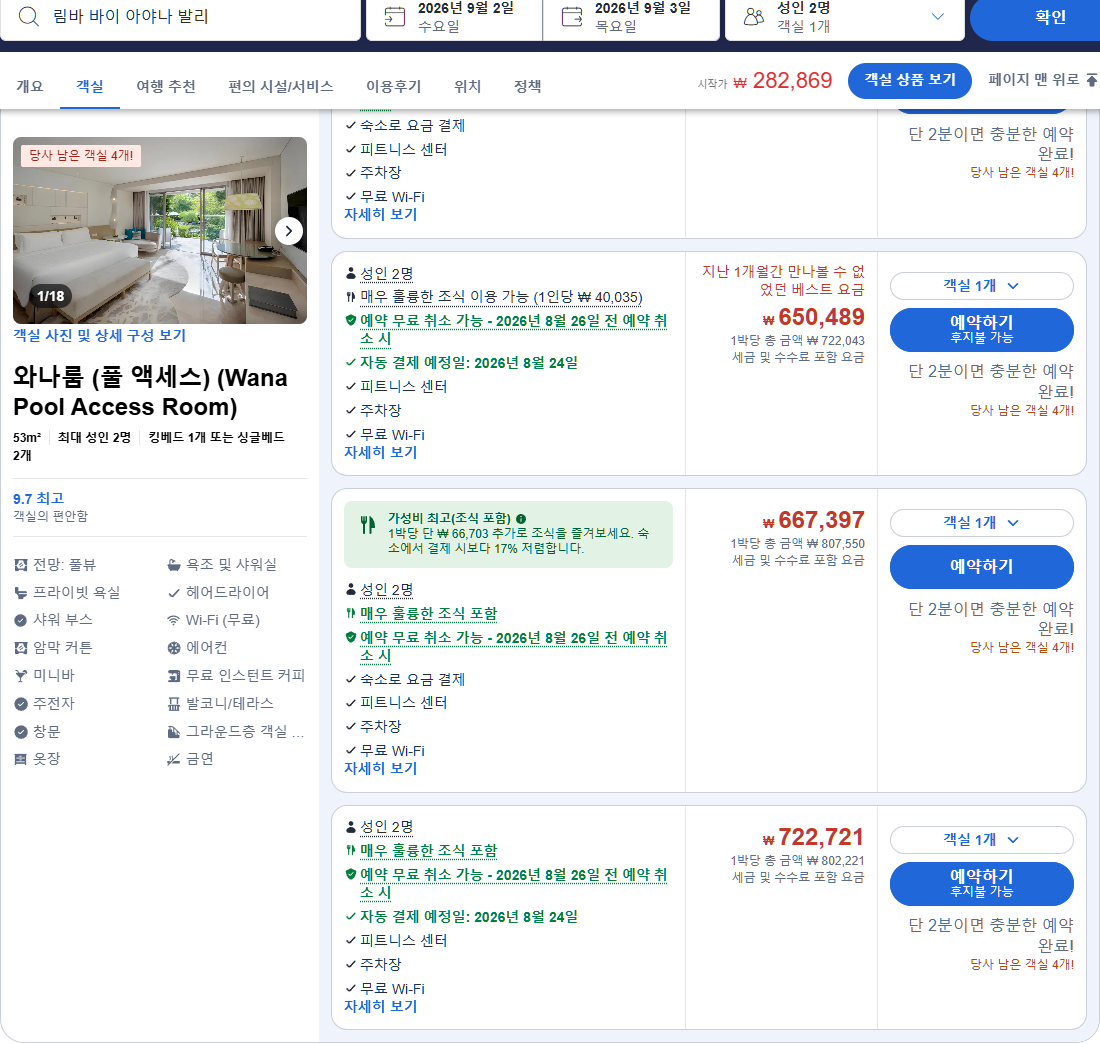The height and width of the screenshot is (1044, 1100).
Task: Click 매우 훌륭한 조식 포함 in 722,721 offer
Action: (x=429, y=851)
